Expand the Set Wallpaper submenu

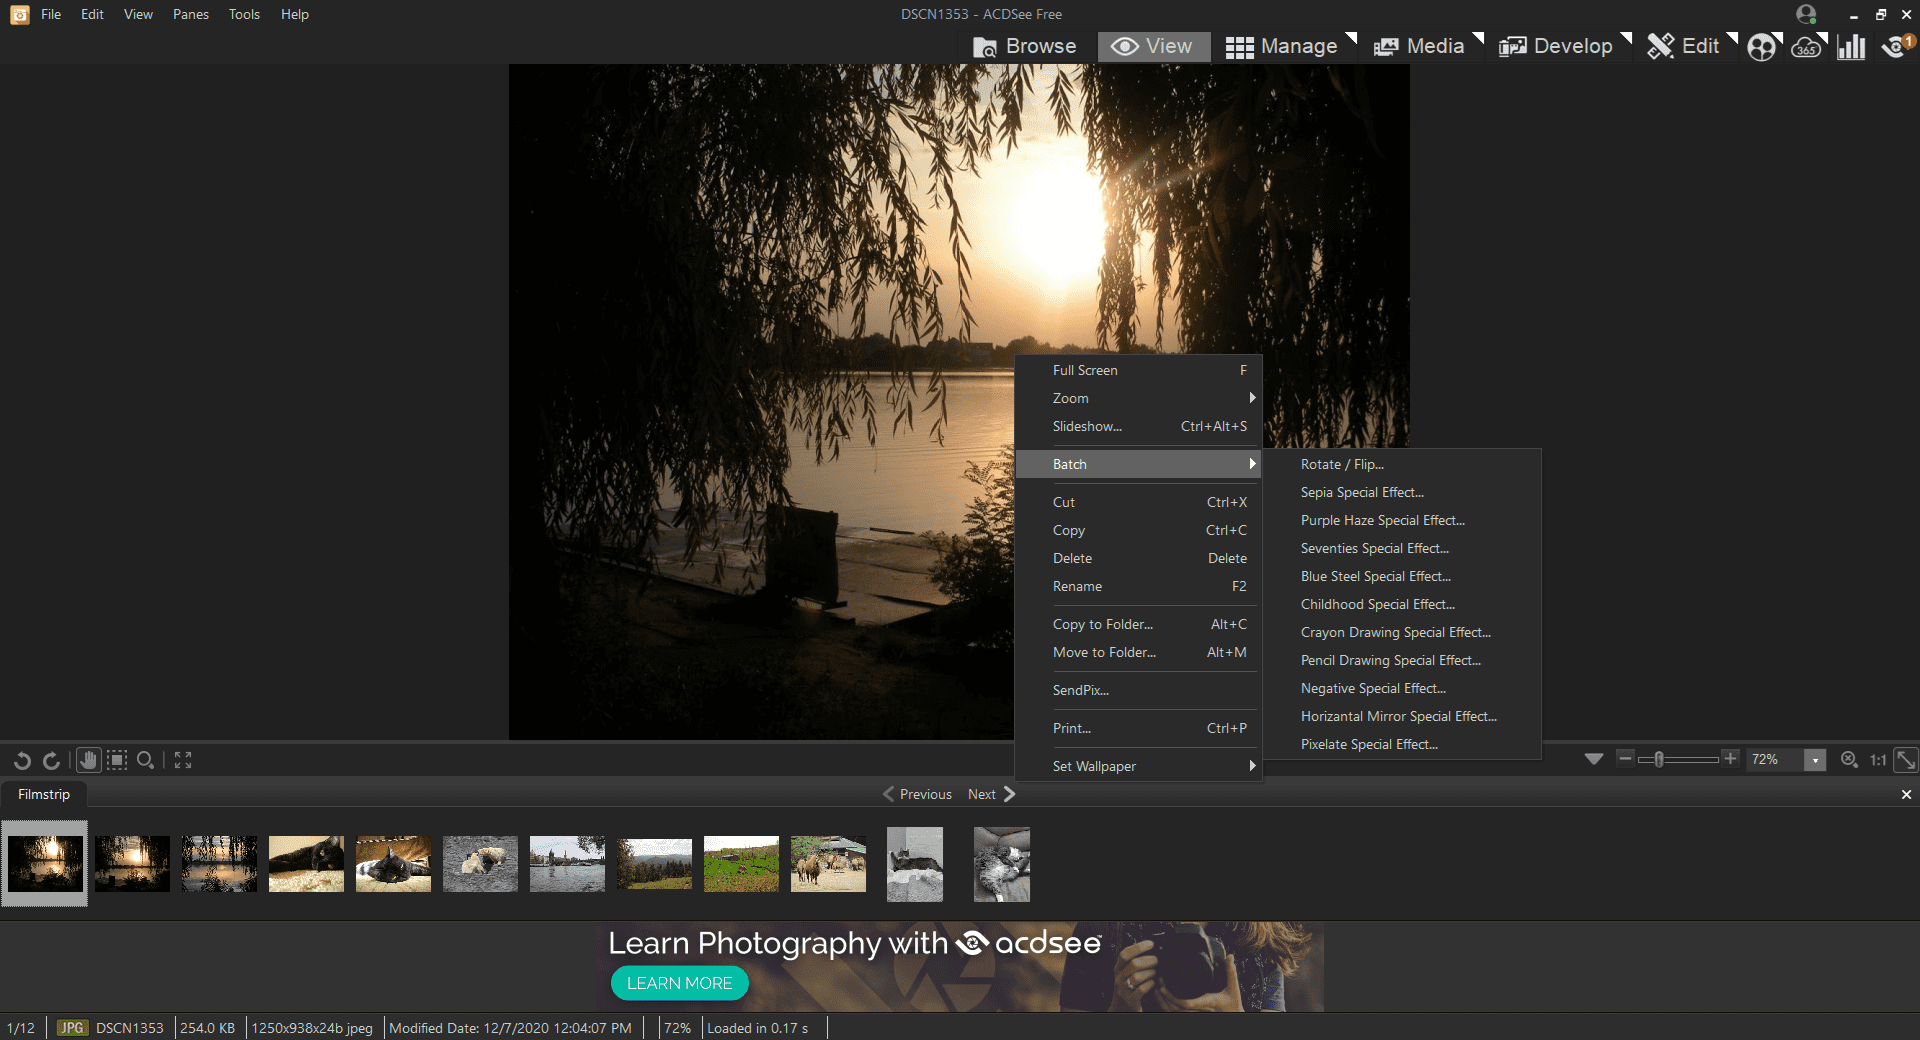coord(1138,766)
